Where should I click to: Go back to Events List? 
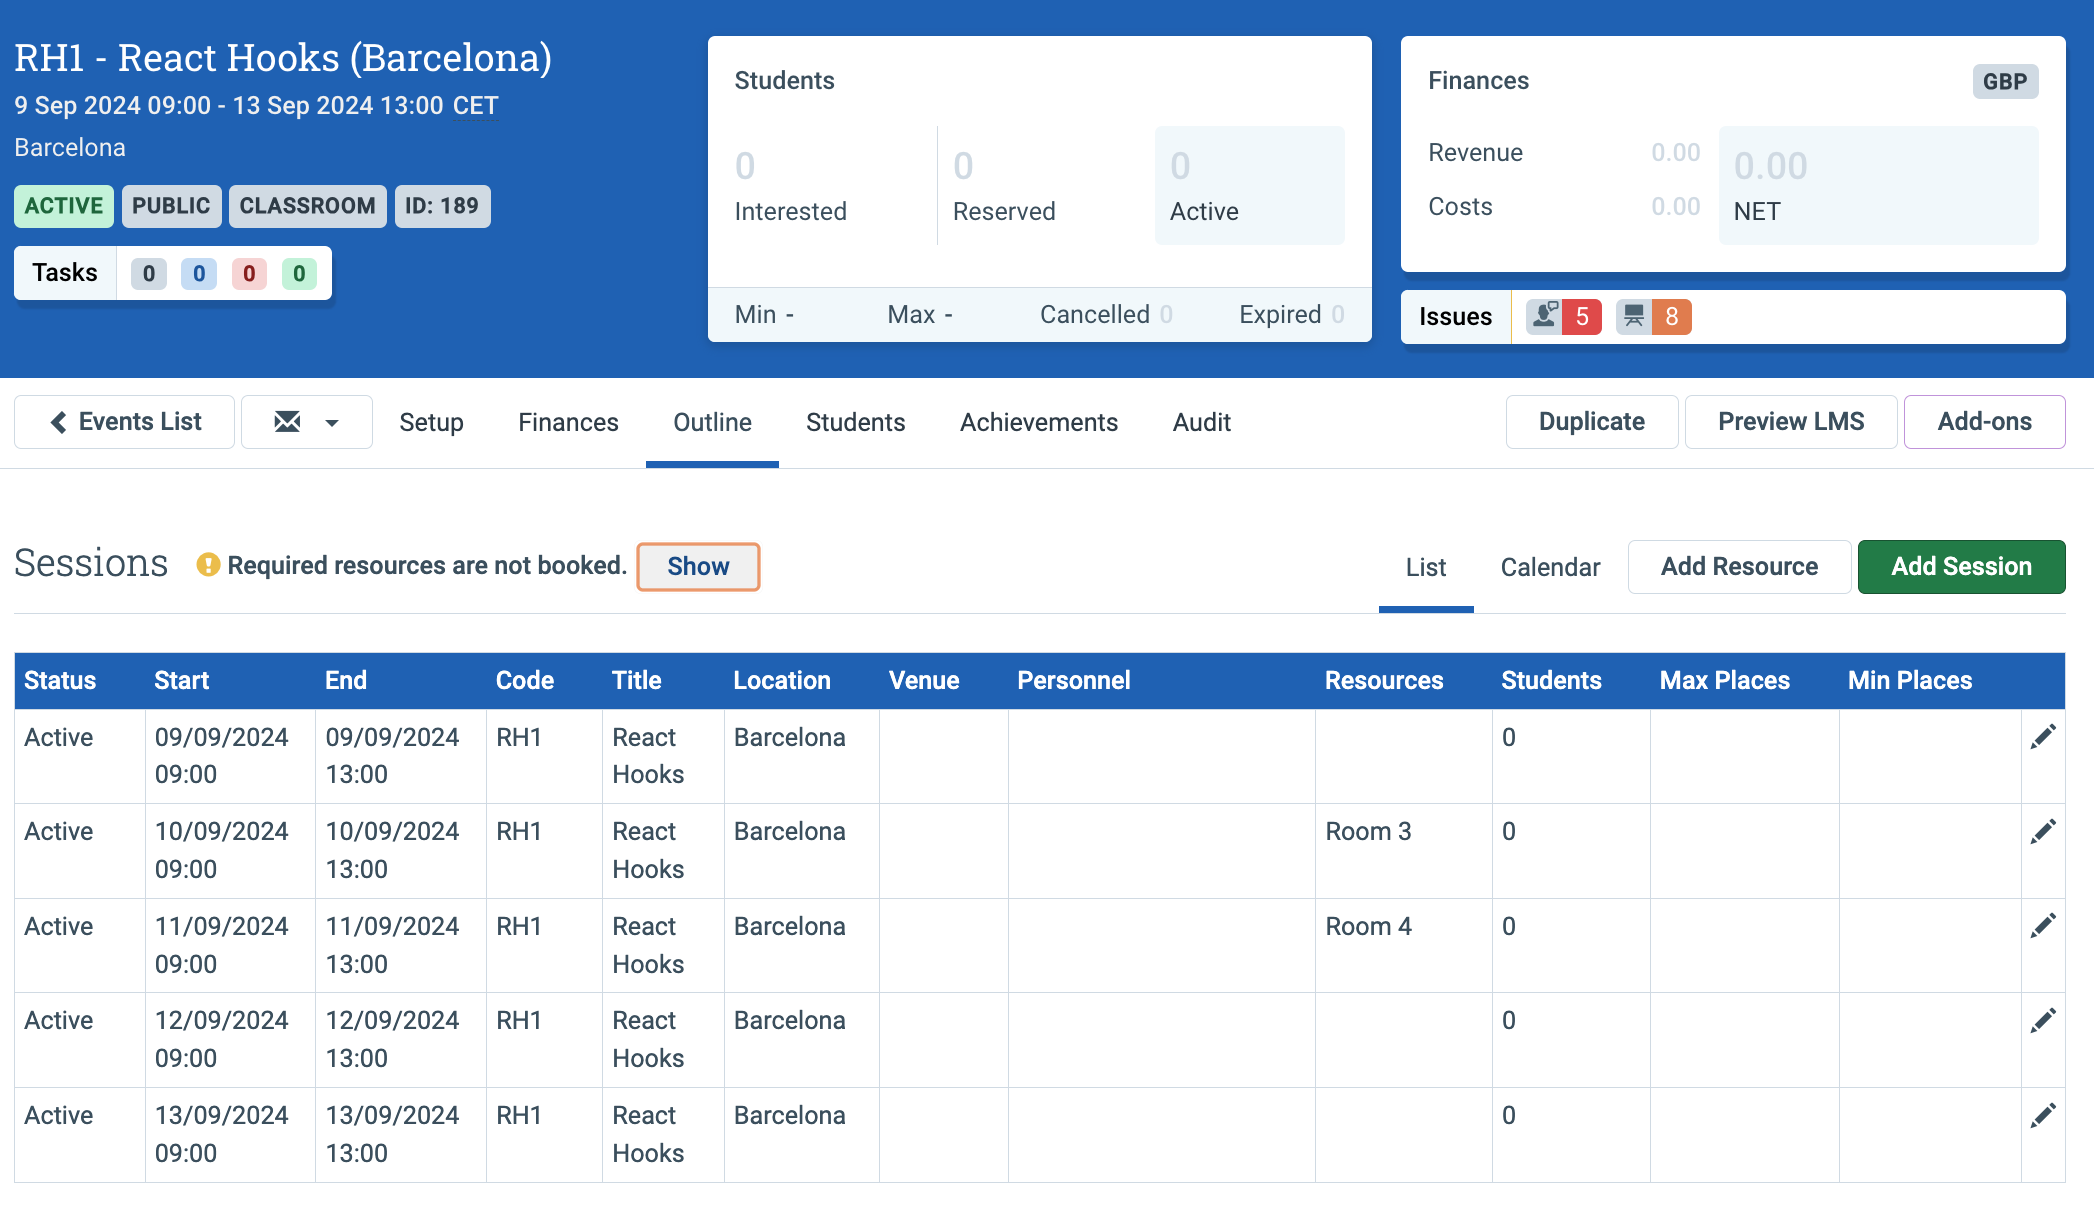pos(125,422)
